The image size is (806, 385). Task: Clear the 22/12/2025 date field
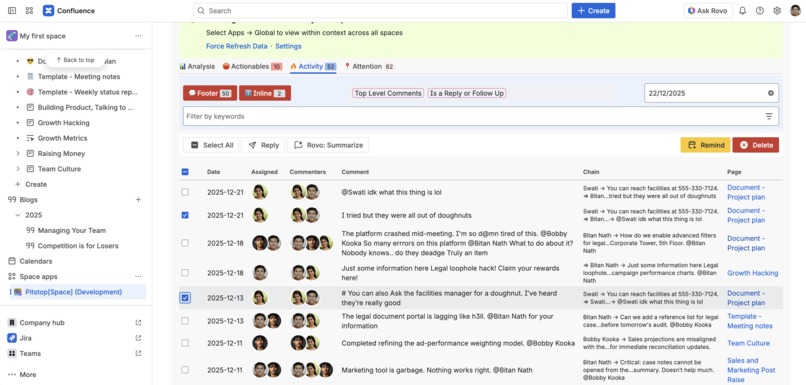pyautogui.click(x=771, y=93)
